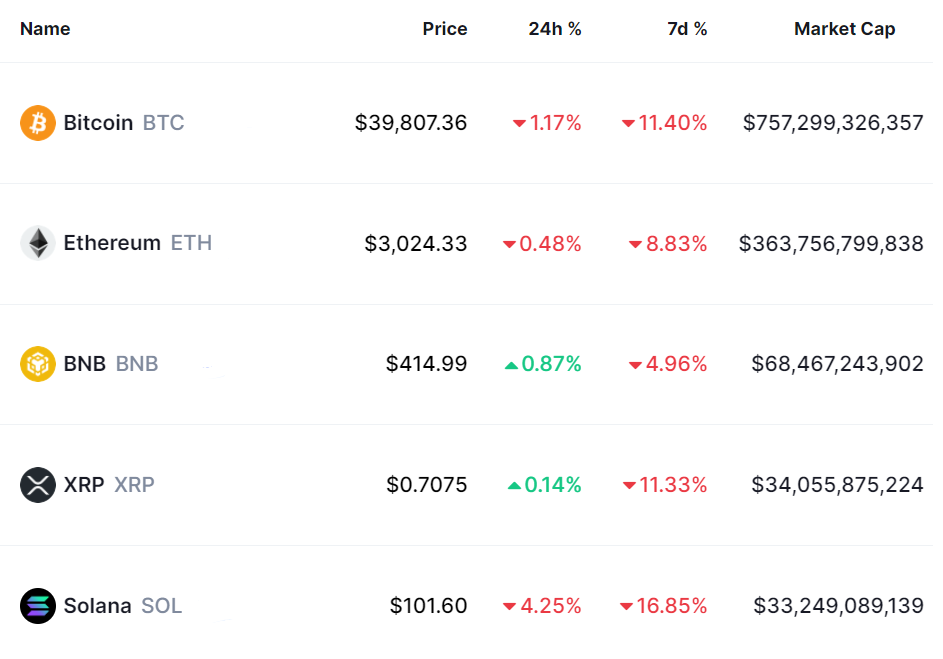Click Bitcoin's red 24h down arrow
The height and width of the screenshot is (659, 943).
click(519, 124)
